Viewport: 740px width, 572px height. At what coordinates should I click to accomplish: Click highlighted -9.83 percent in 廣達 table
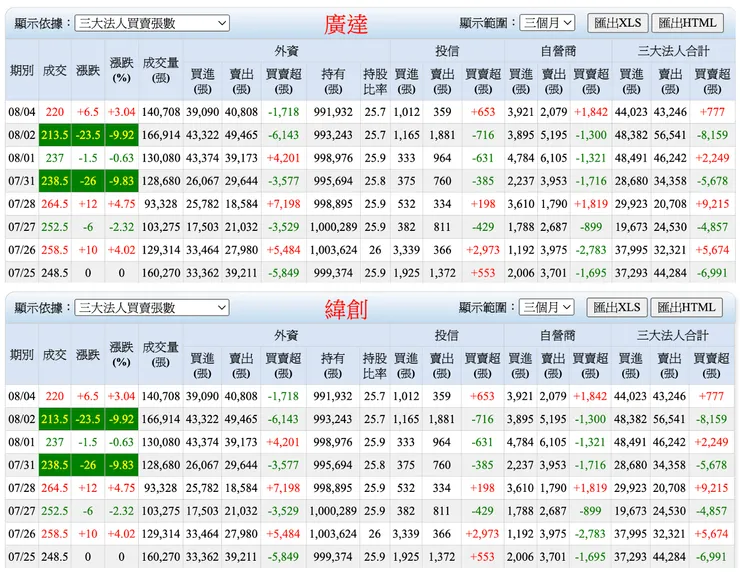[x=121, y=181]
